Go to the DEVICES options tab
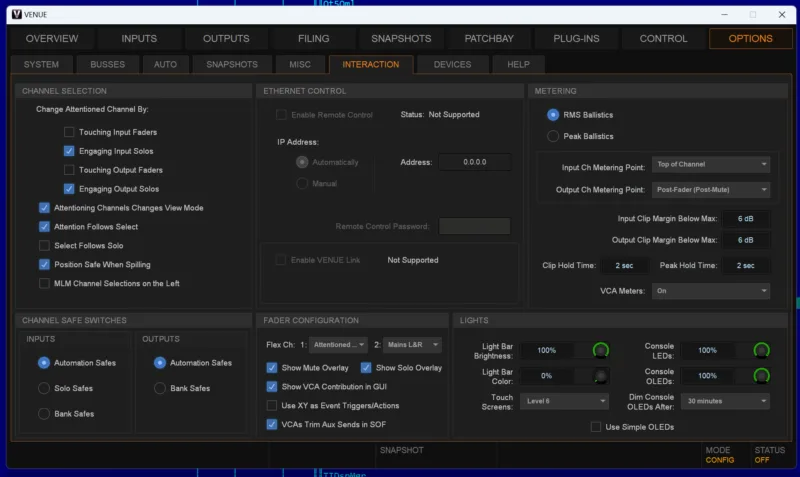800x477 pixels. (x=453, y=65)
